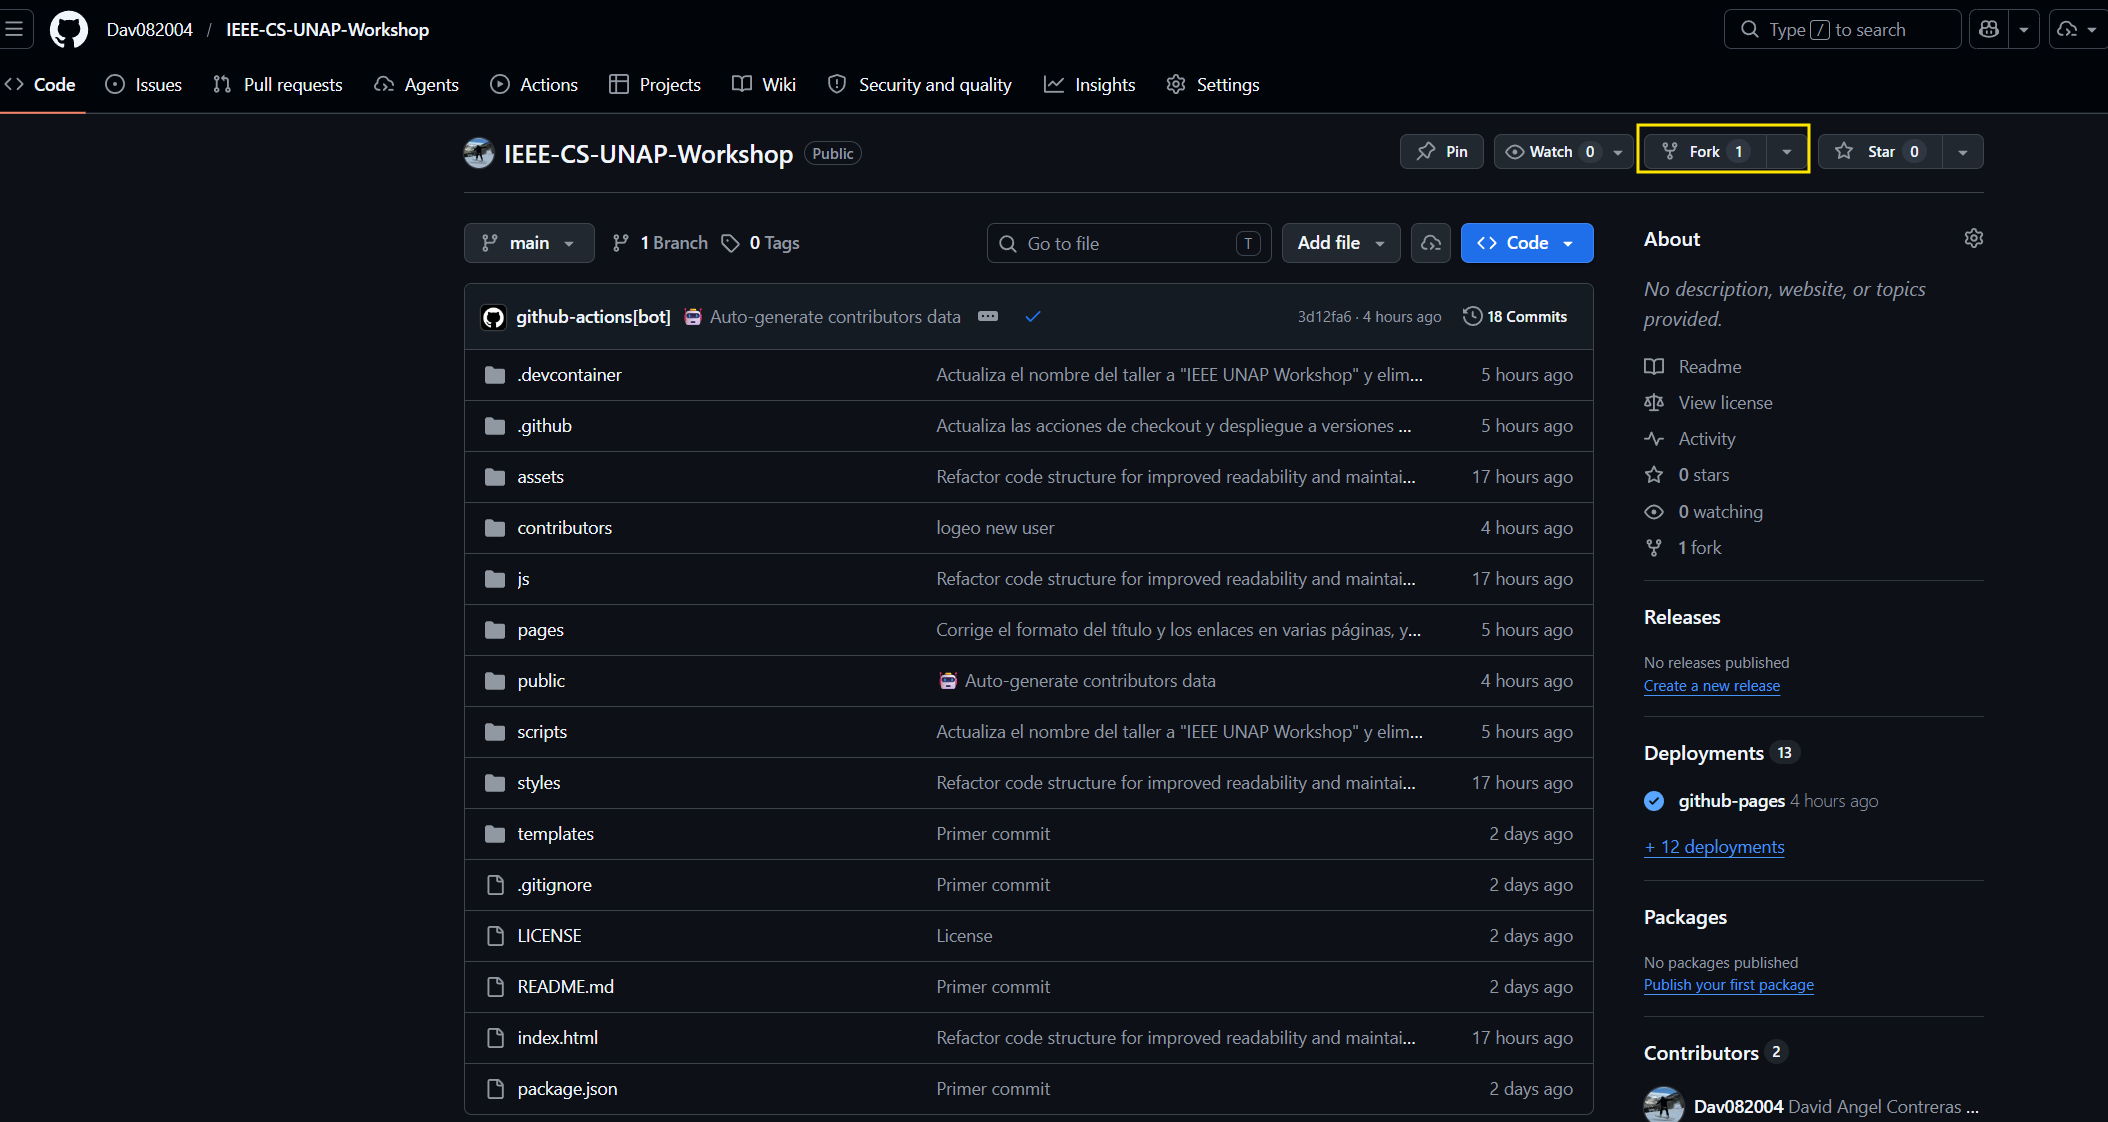Open the js folder

tap(523, 578)
